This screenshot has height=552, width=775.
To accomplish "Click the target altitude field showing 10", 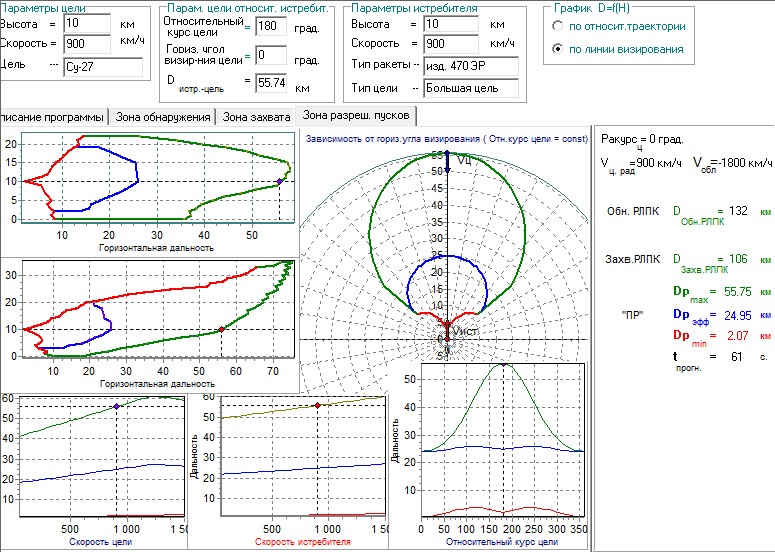I will [87, 23].
